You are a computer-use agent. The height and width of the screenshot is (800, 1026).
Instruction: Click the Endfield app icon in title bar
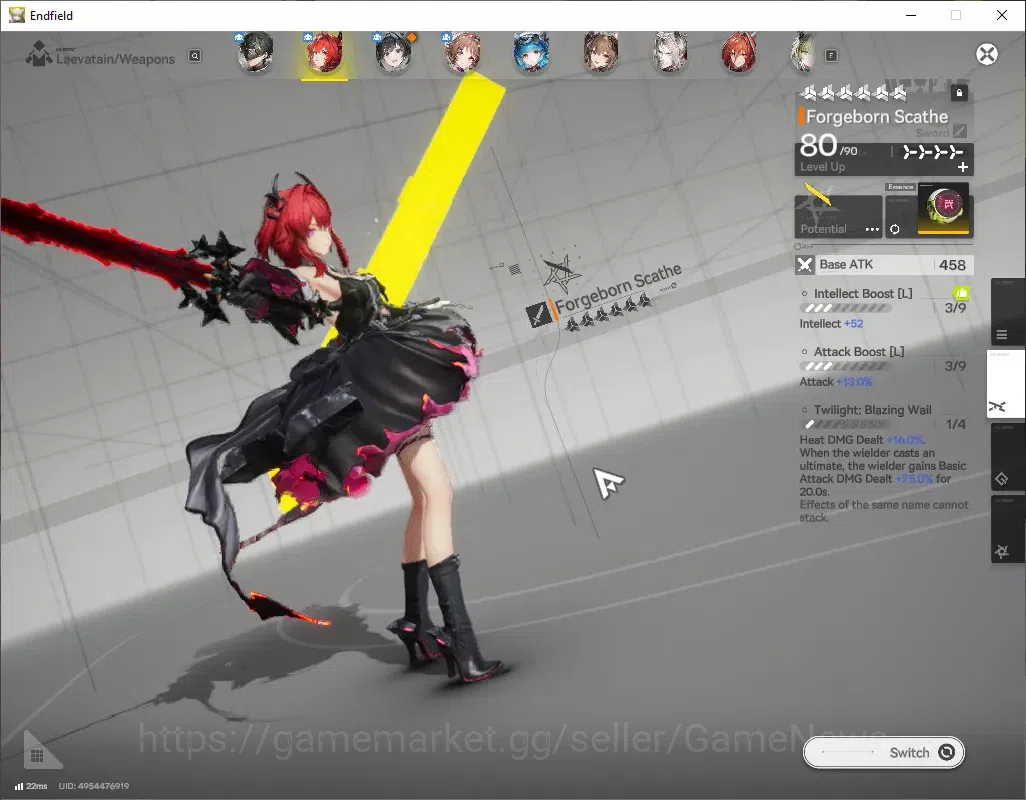(x=16, y=15)
